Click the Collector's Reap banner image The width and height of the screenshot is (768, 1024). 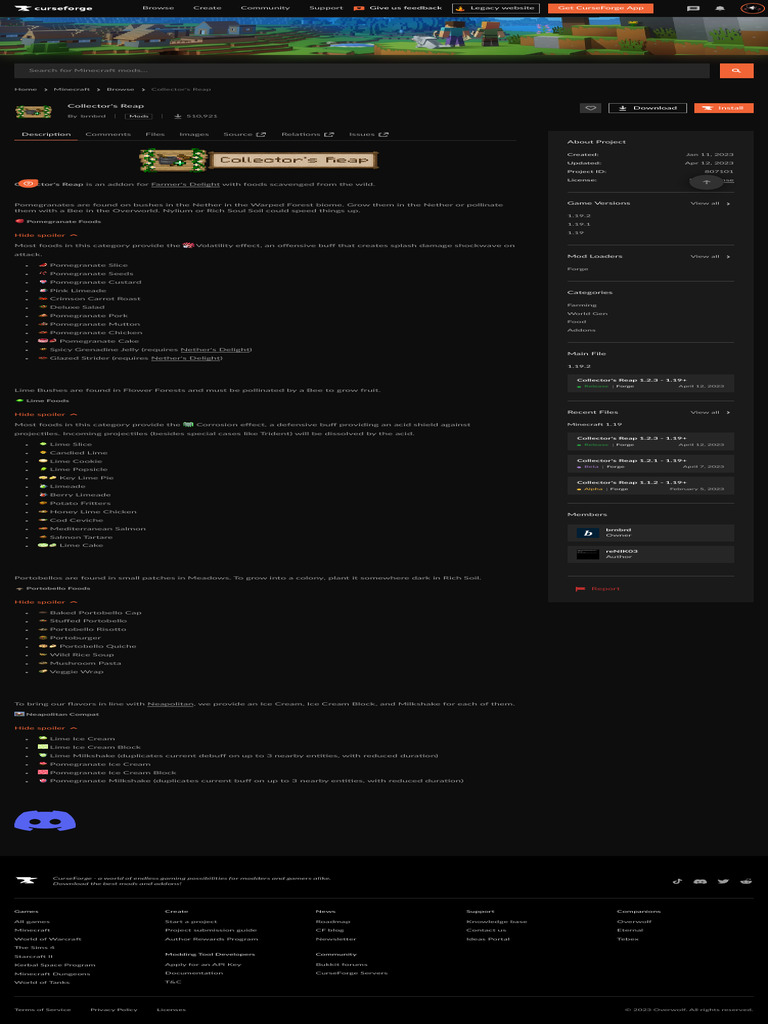coord(259,160)
